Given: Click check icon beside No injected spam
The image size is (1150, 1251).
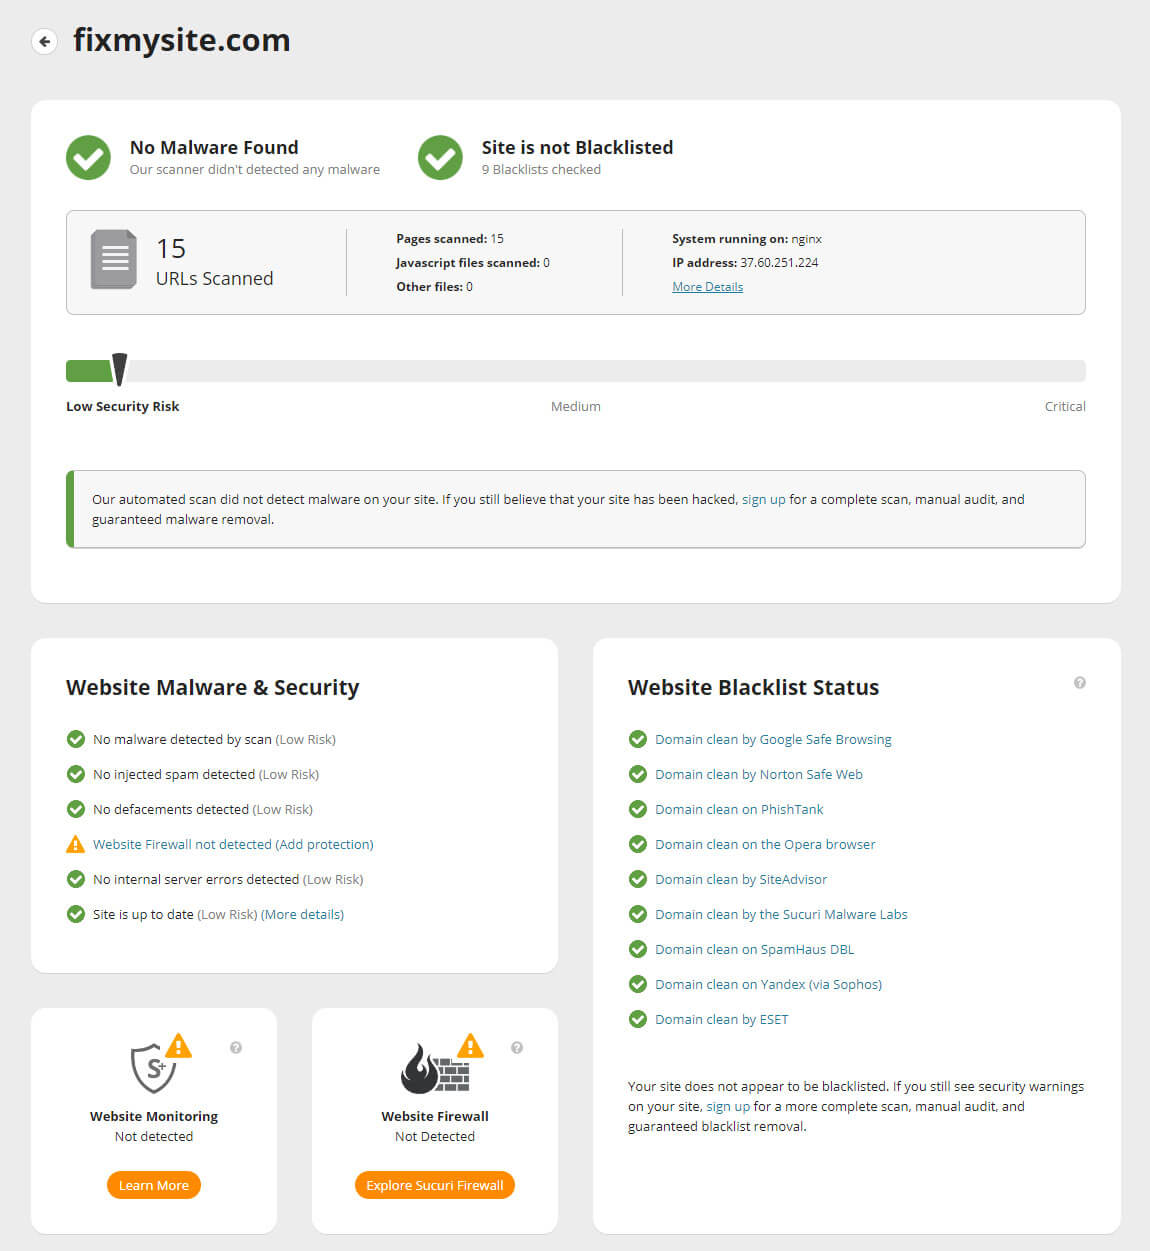Looking at the screenshot, I should click(x=75, y=774).
